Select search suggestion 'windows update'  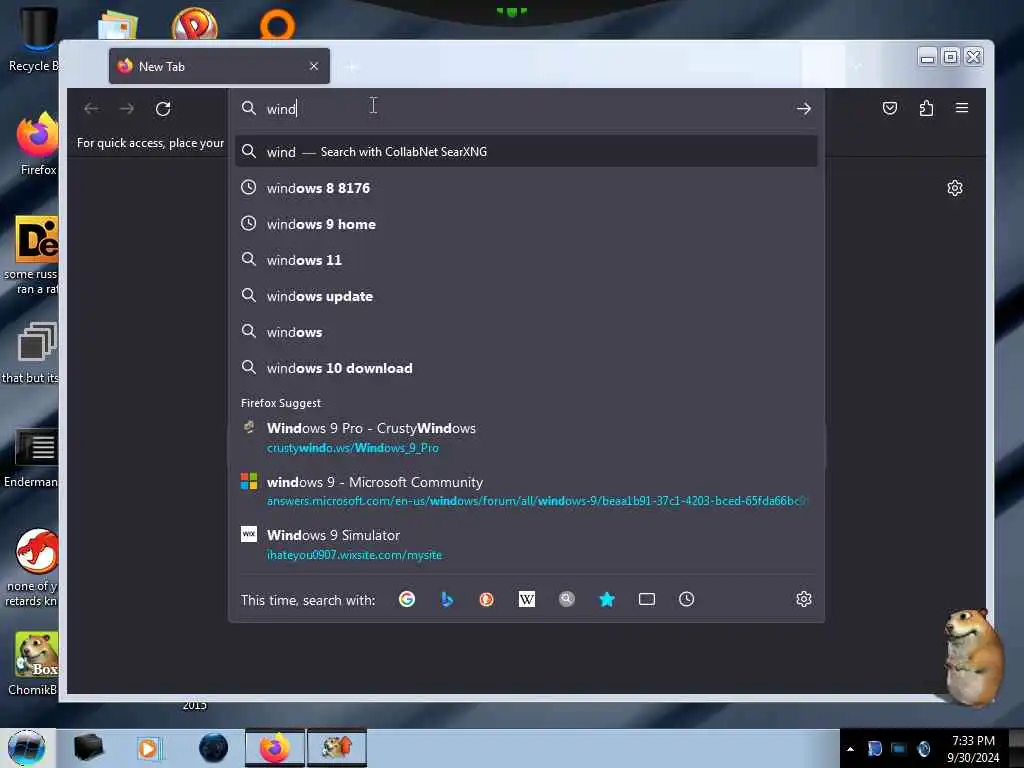(526, 296)
